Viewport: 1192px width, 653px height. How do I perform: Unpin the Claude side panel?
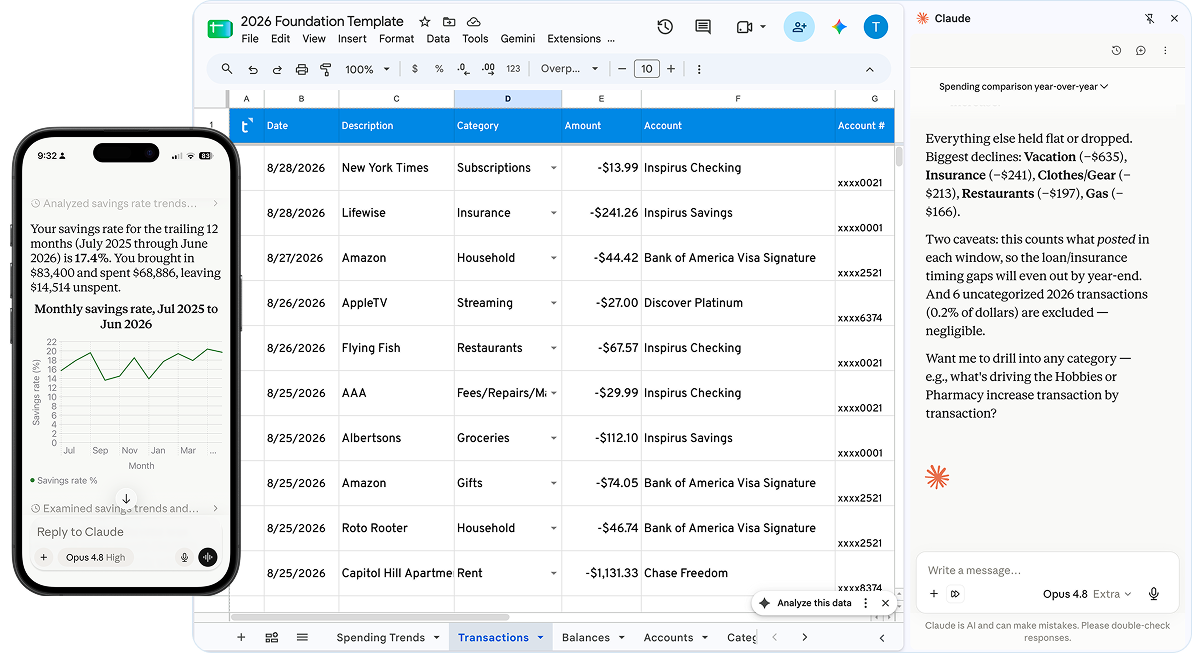pyautogui.click(x=1149, y=18)
